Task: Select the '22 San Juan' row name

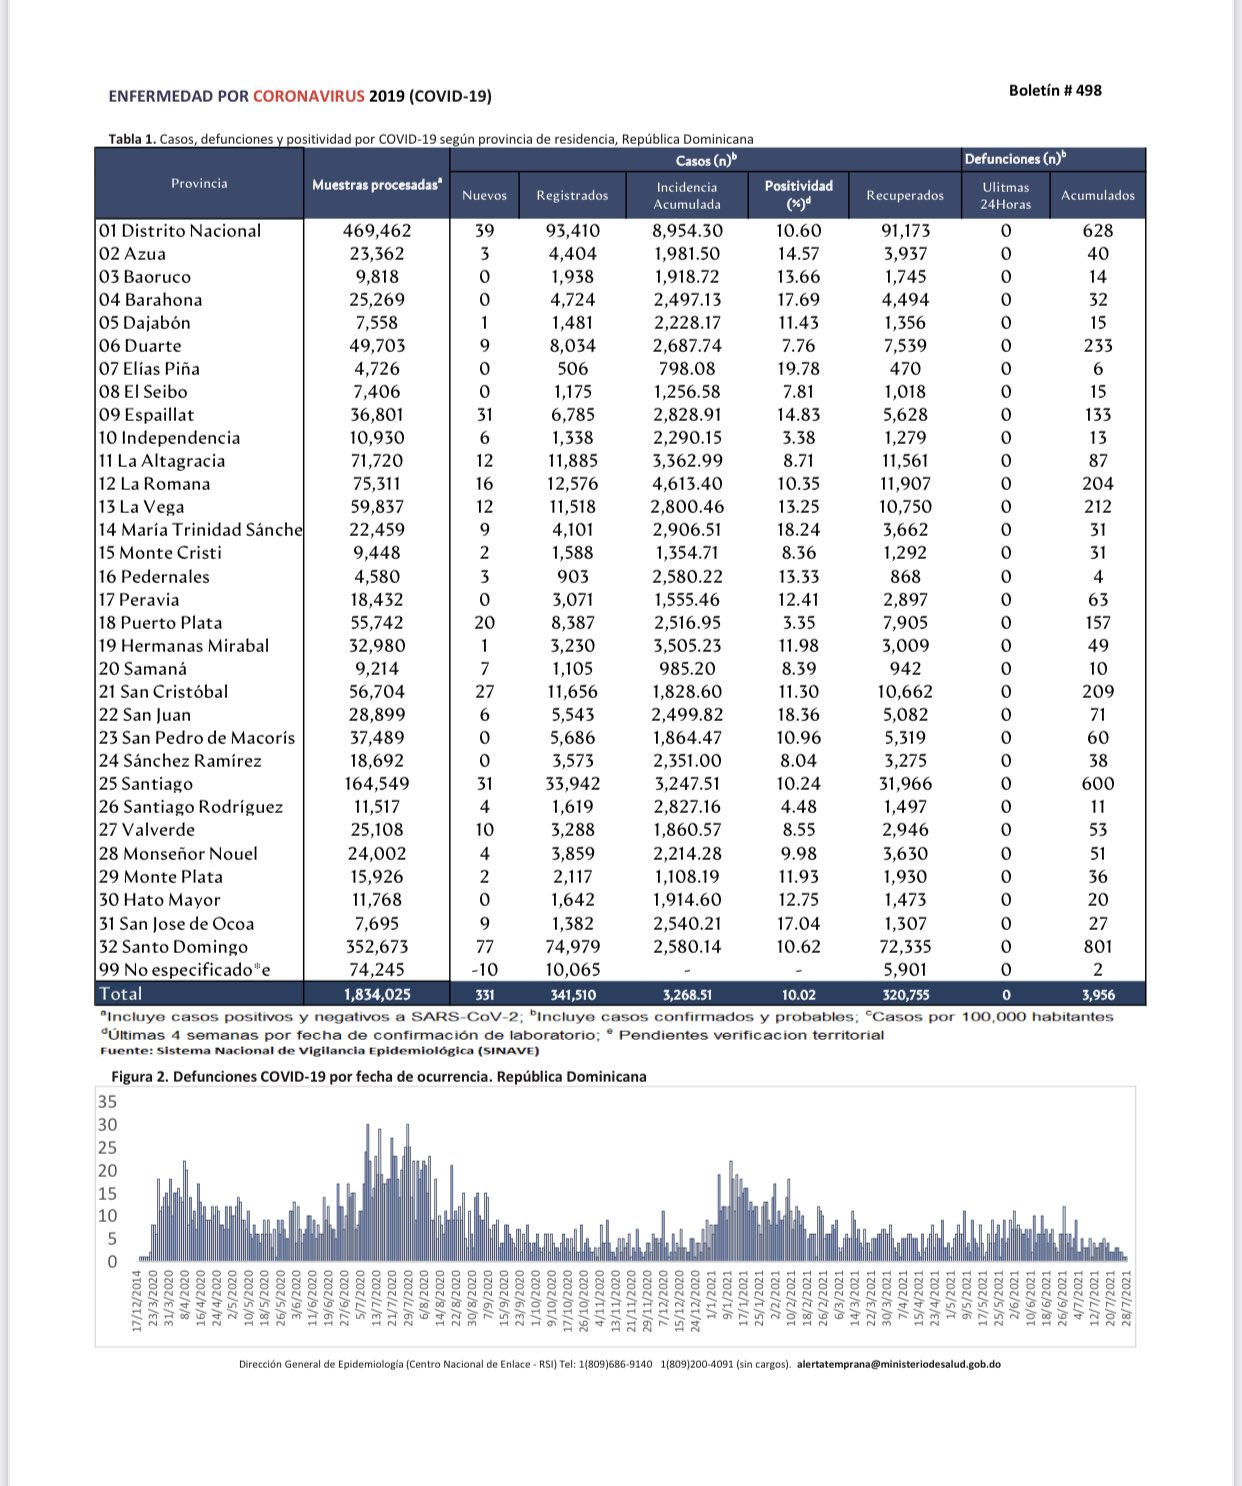Action: [x=145, y=714]
